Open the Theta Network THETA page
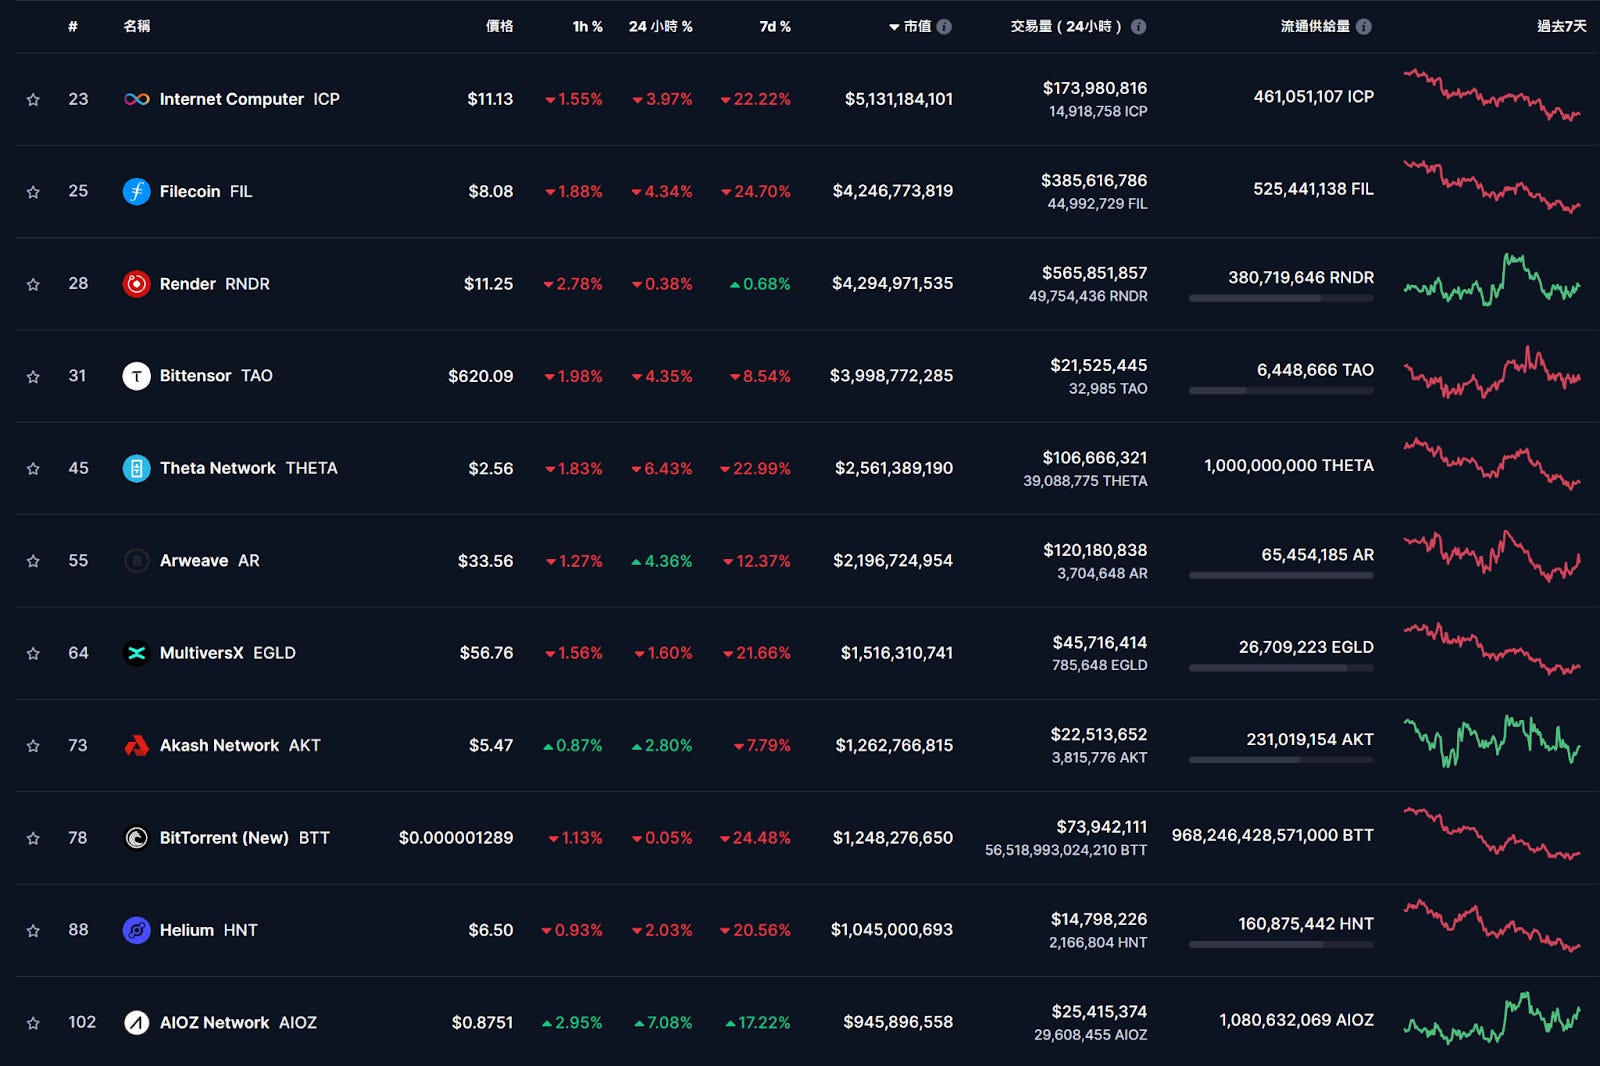This screenshot has height=1066, width=1600. (249, 468)
